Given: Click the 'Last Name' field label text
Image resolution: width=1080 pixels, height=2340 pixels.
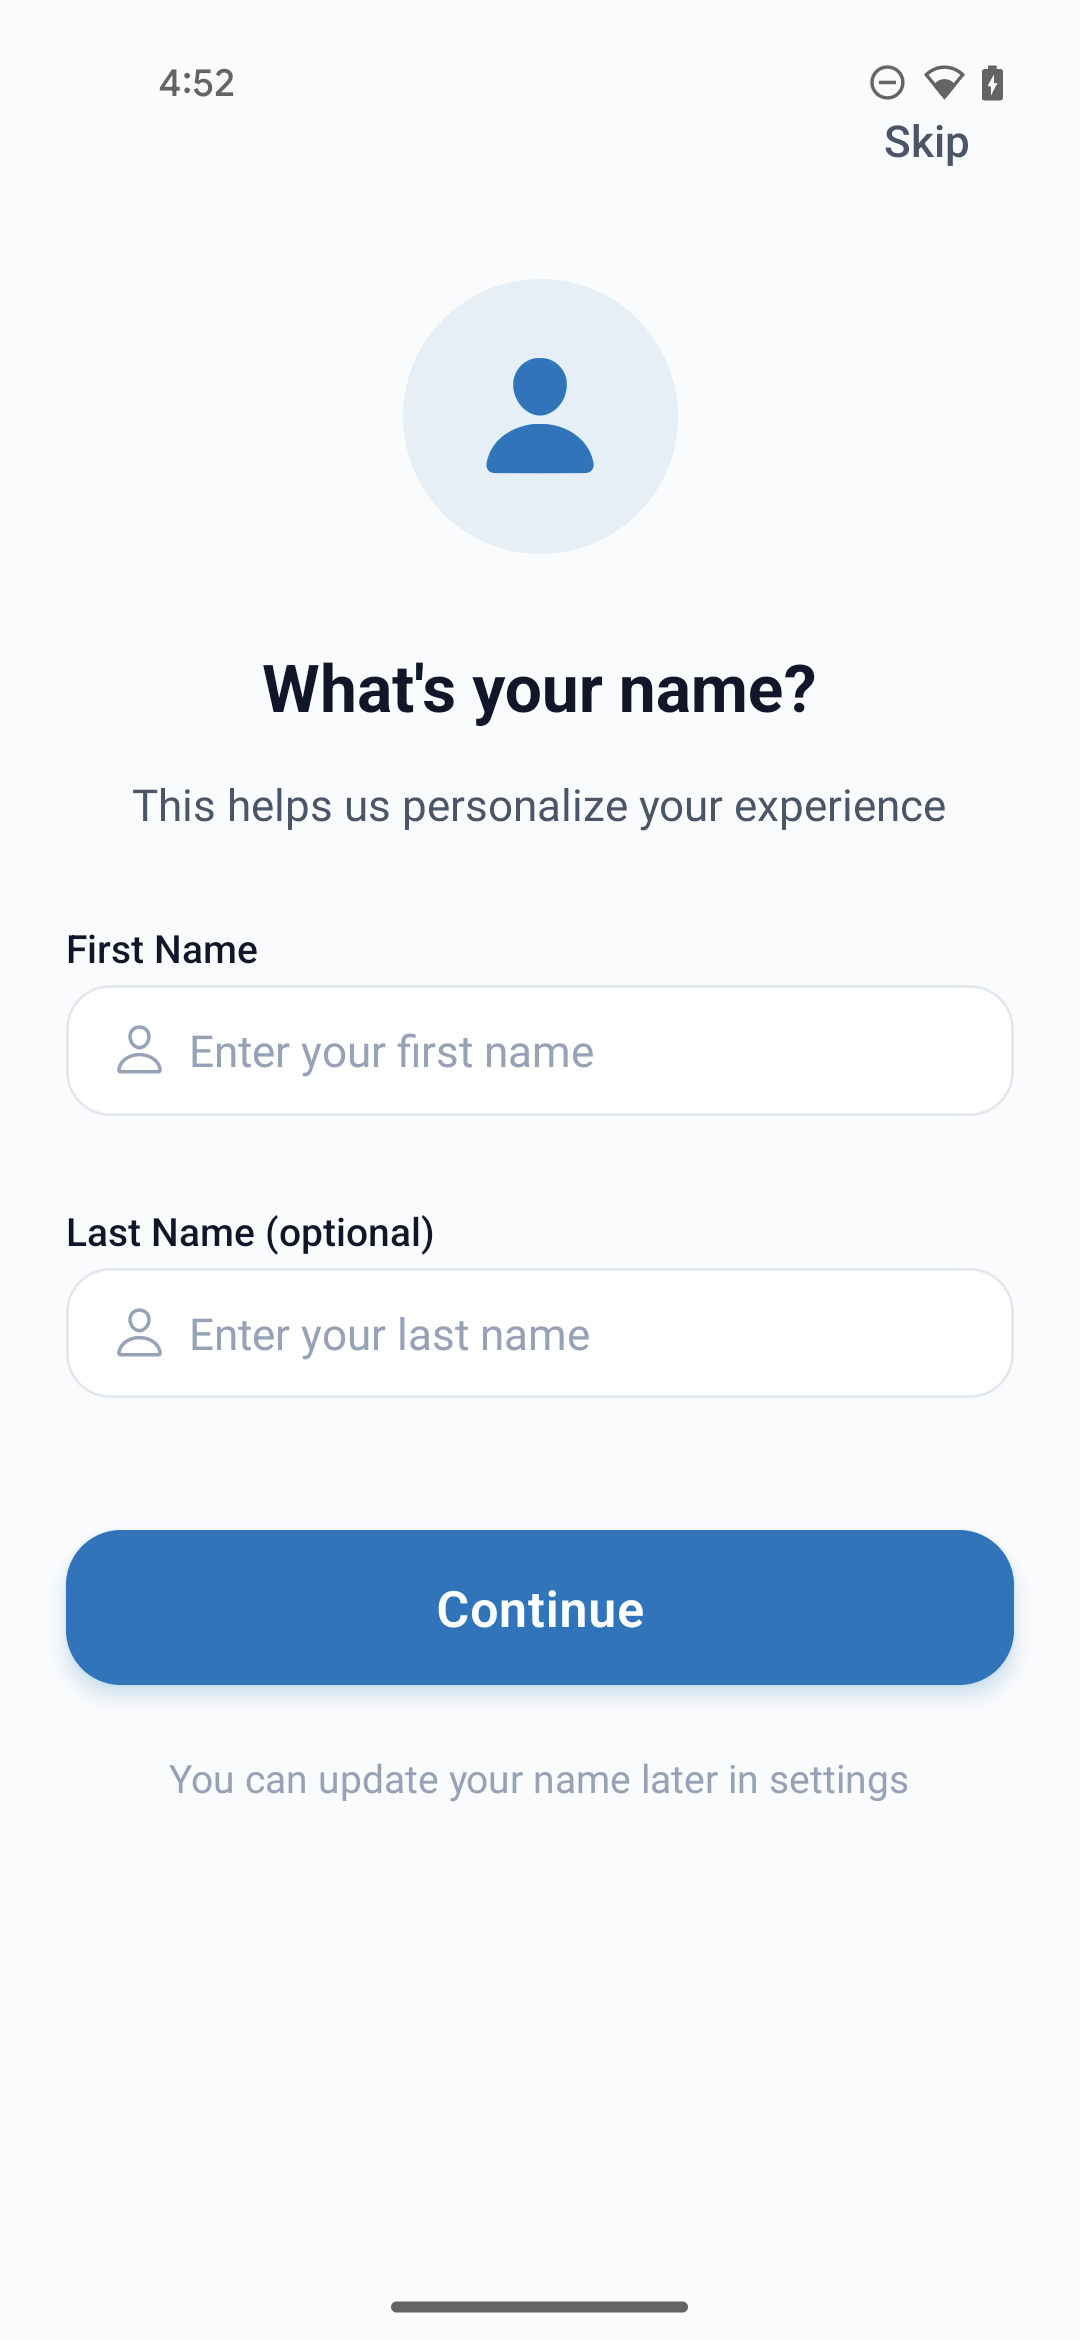Looking at the screenshot, I should tap(160, 1233).
